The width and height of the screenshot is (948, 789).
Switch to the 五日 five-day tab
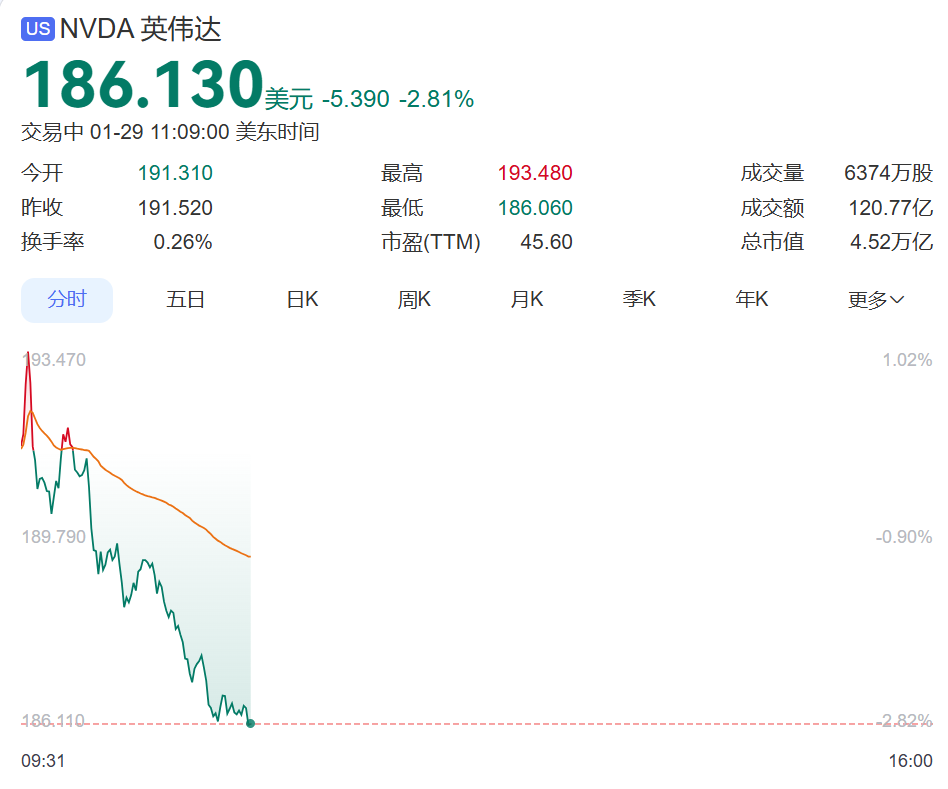click(x=186, y=300)
